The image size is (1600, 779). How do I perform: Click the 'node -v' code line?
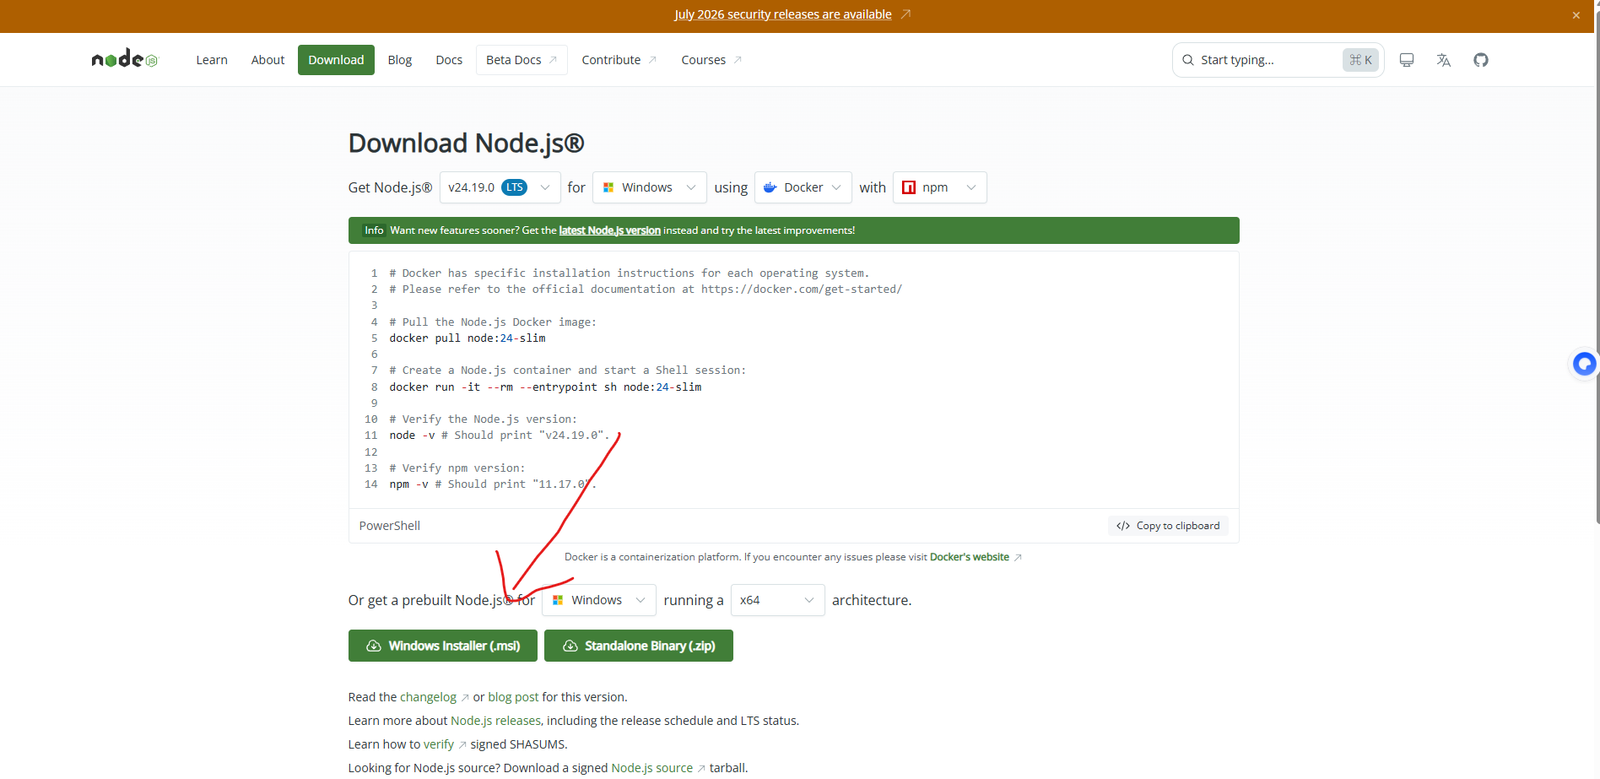tap(499, 435)
